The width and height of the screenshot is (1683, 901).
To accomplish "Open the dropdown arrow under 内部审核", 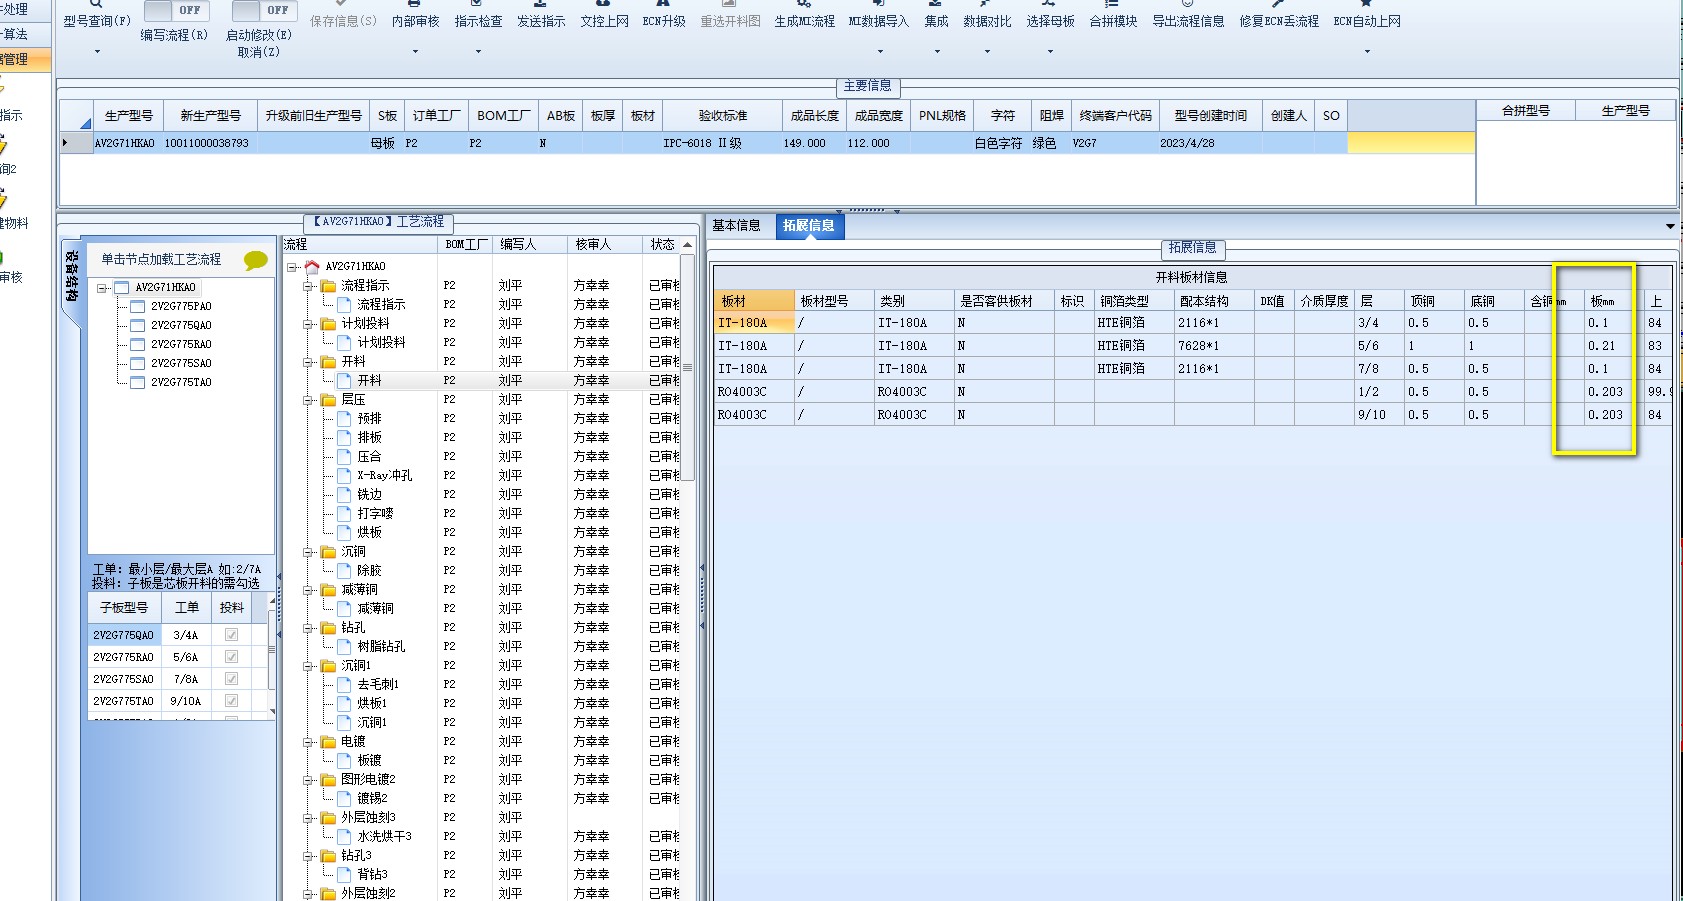I will 415,52.
